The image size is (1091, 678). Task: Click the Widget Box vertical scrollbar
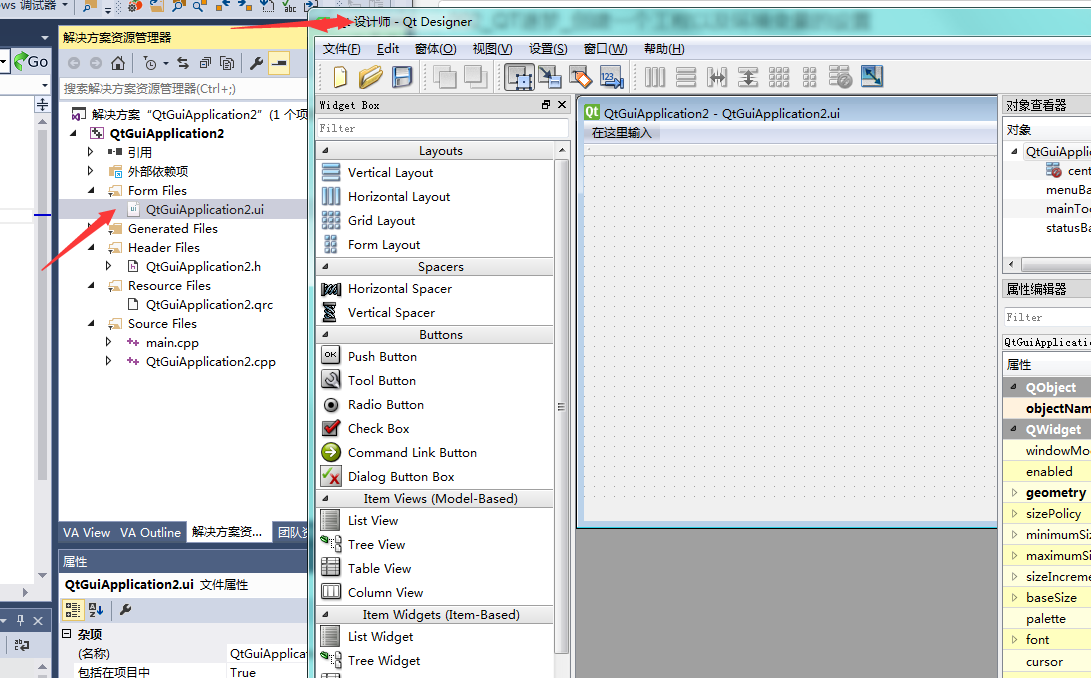562,407
